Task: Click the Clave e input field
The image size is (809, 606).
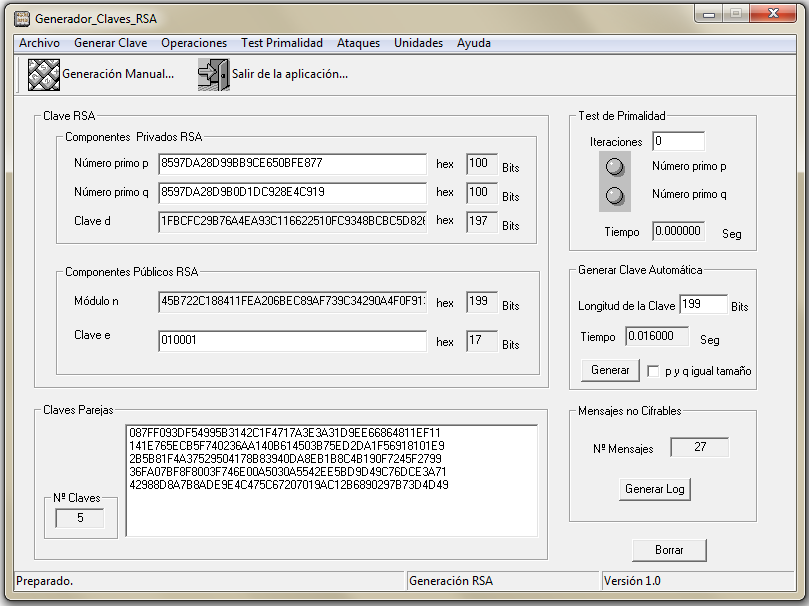Action: (x=292, y=342)
